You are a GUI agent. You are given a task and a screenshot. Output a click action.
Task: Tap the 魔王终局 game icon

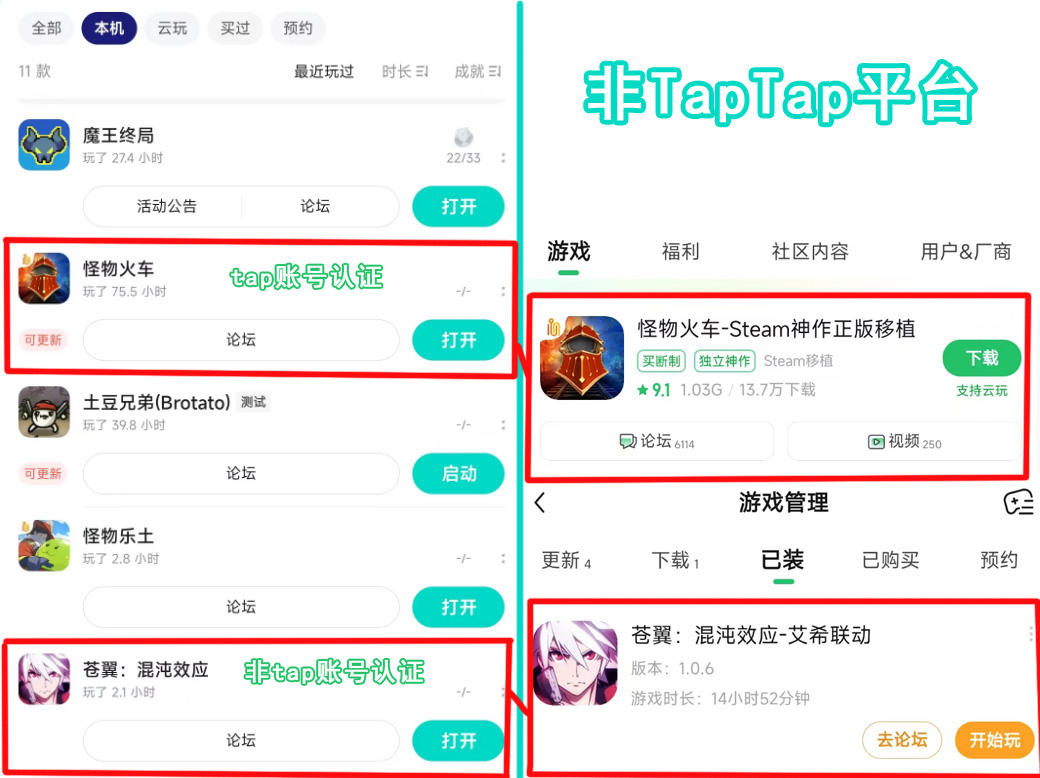click(44, 145)
